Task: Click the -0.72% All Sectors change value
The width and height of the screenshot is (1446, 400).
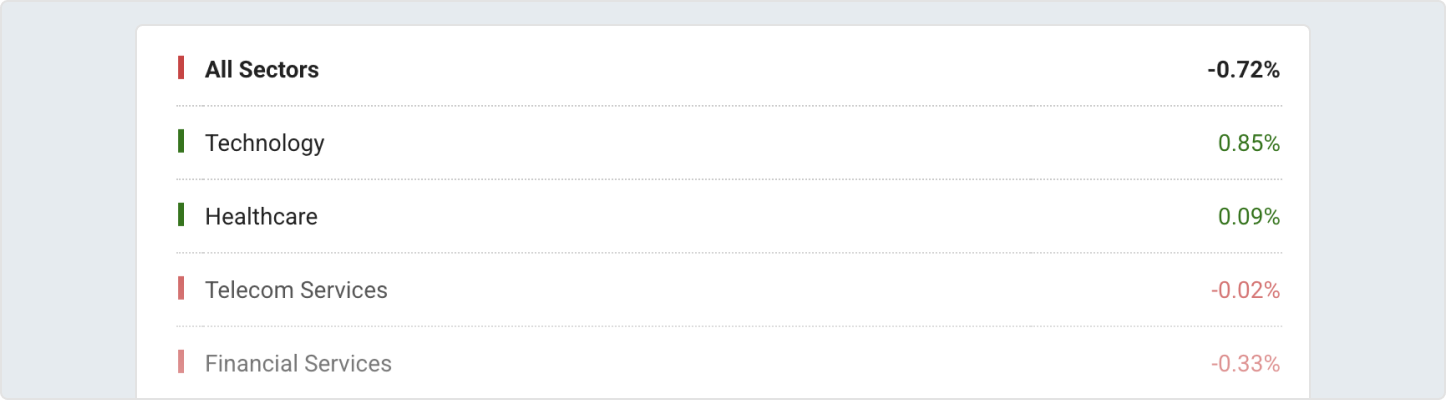Action: pos(1243,70)
